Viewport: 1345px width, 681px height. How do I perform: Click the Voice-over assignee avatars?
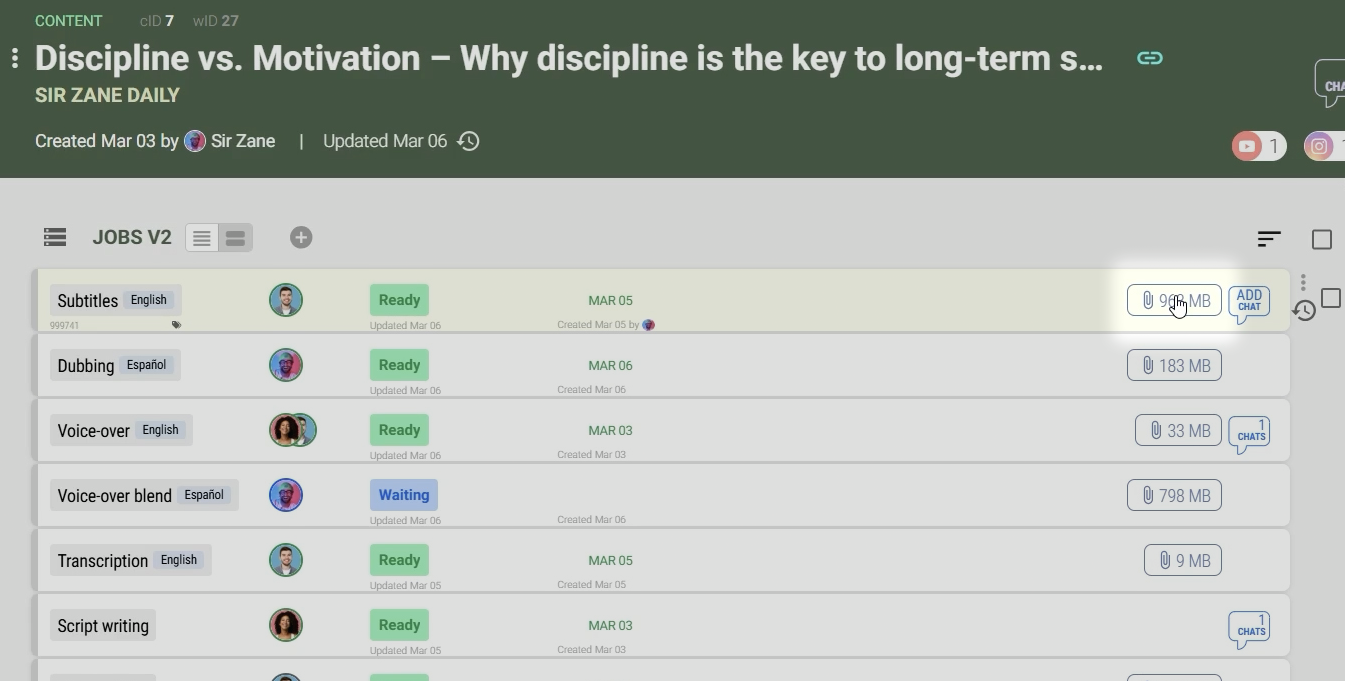(x=292, y=430)
